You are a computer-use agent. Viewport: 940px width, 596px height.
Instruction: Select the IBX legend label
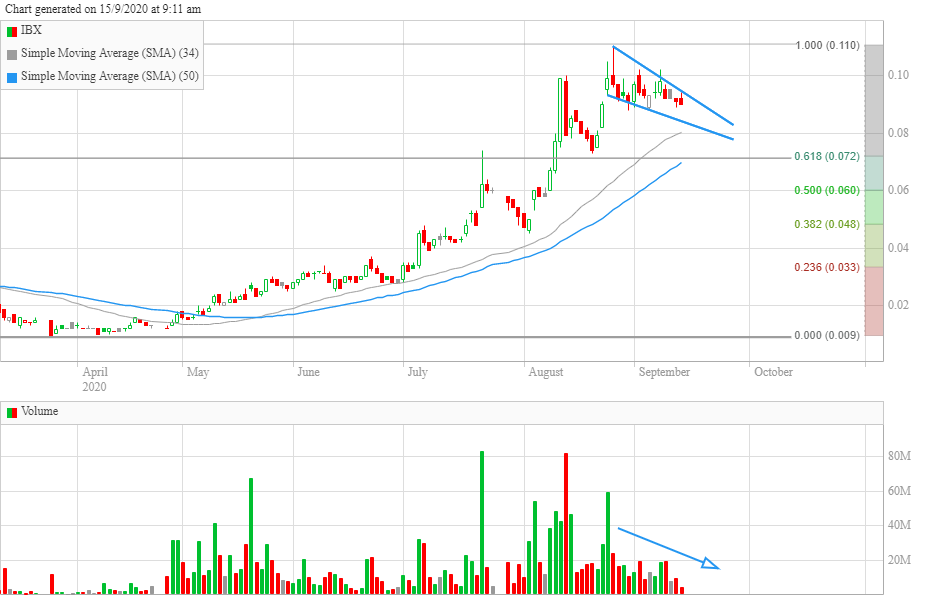tap(31, 30)
